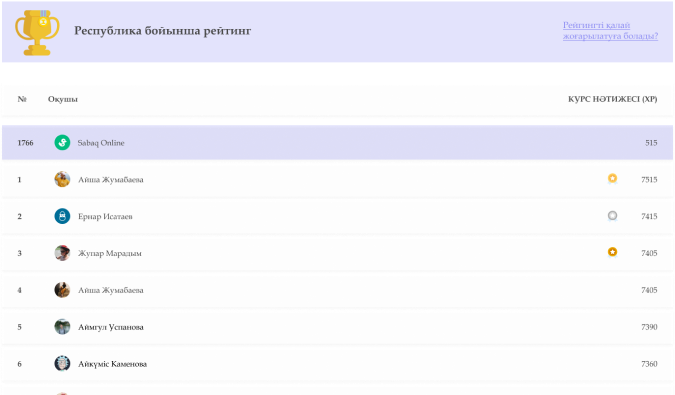Screen dimensions: 675x395
Task: Click the silver medal badge beside 7415
Action: pyautogui.click(x=612, y=215)
